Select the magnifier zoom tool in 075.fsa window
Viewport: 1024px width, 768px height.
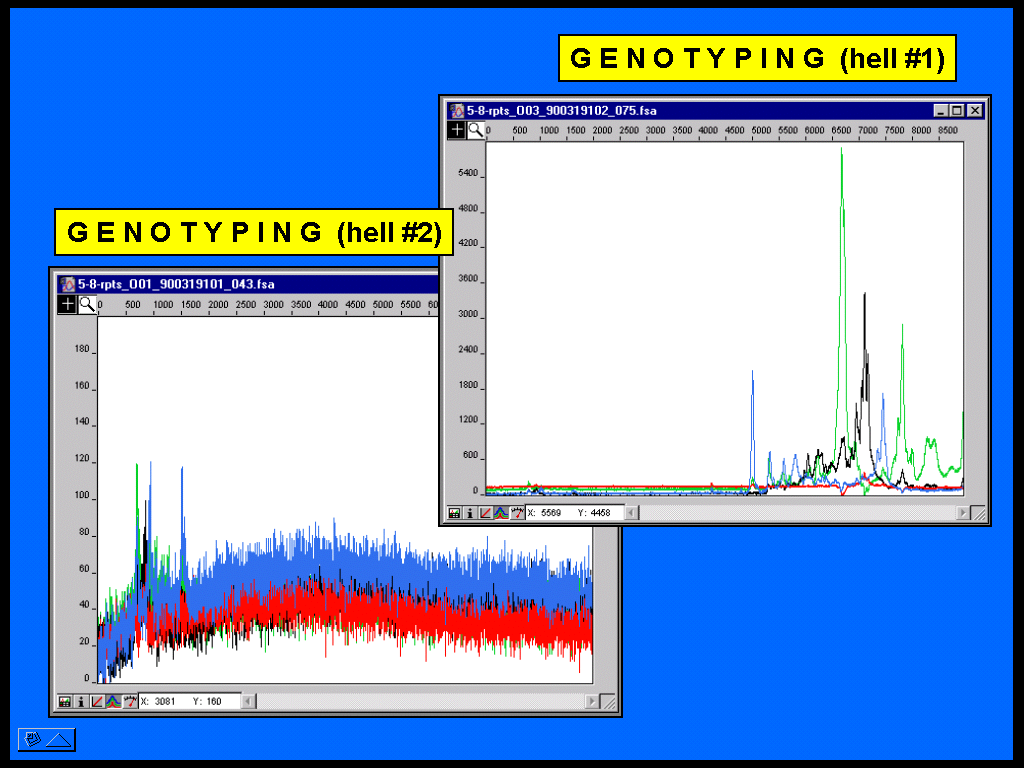[475, 130]
